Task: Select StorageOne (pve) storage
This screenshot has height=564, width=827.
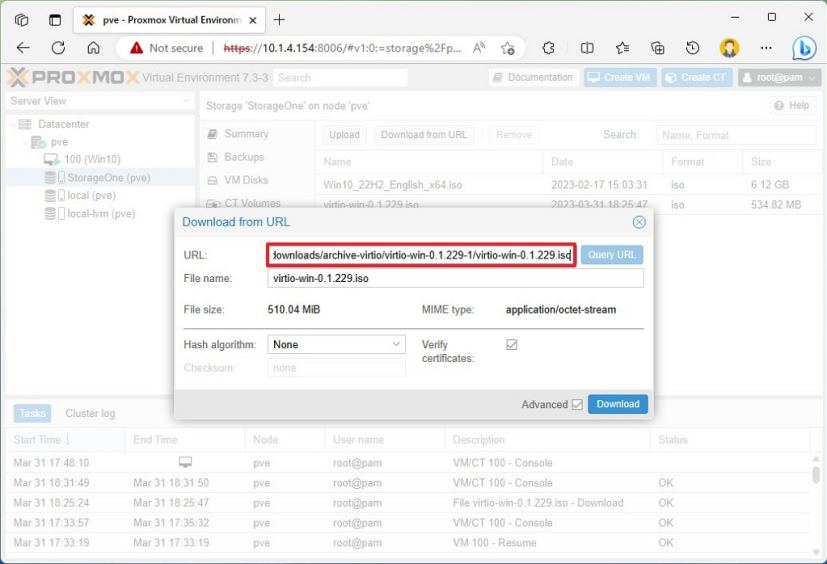Action: (109, 178)
